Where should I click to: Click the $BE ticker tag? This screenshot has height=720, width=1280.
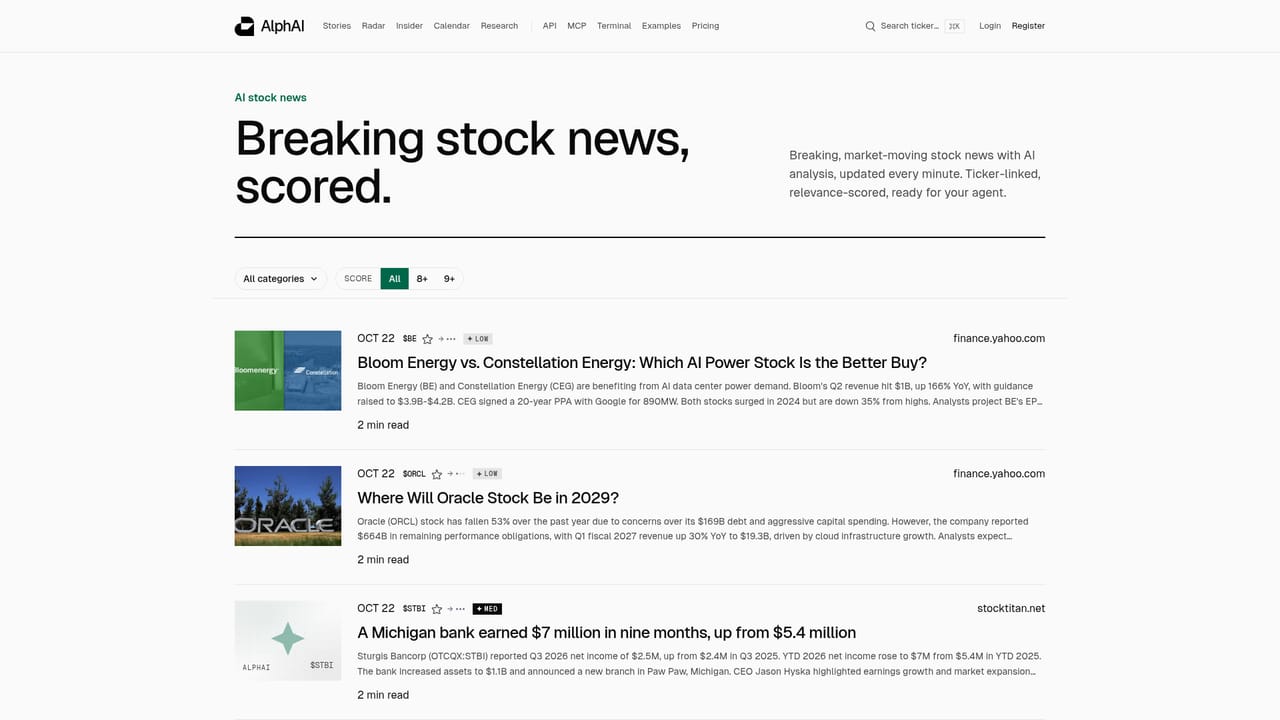point(409,339)
